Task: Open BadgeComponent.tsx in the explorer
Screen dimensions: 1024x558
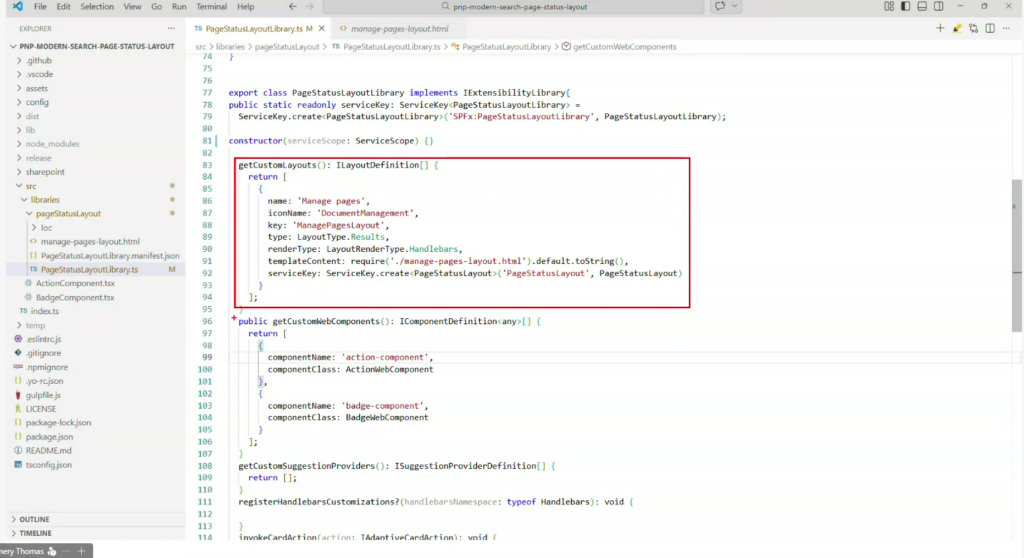Action: pos(75,297)
